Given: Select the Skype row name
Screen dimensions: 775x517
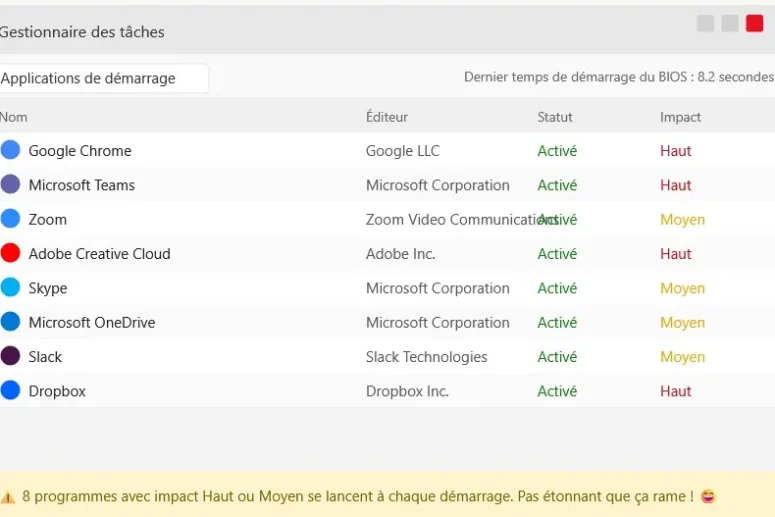Looking at the screenshot, I should (x=47, y=288).
